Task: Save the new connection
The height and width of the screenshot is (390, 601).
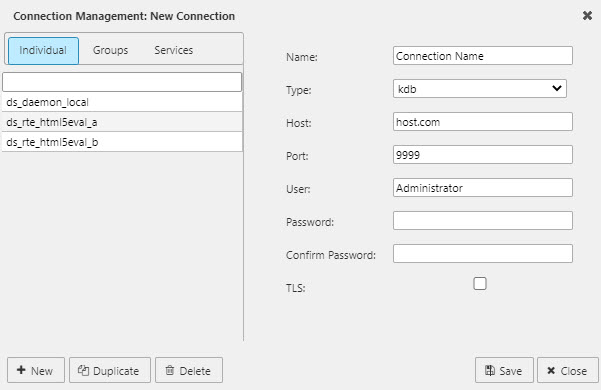Action: pyautogui.click(x=504, y=370)
